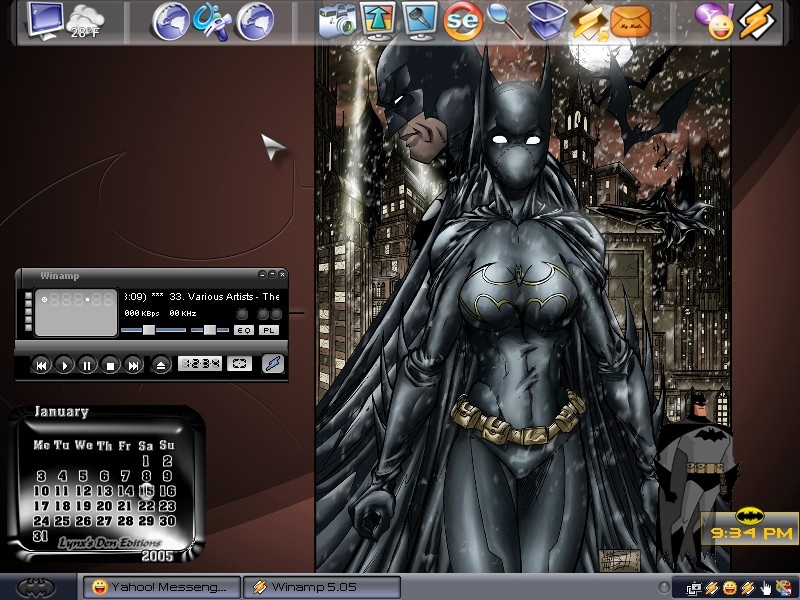Click the white hand system tray icon

click(765, 588)
